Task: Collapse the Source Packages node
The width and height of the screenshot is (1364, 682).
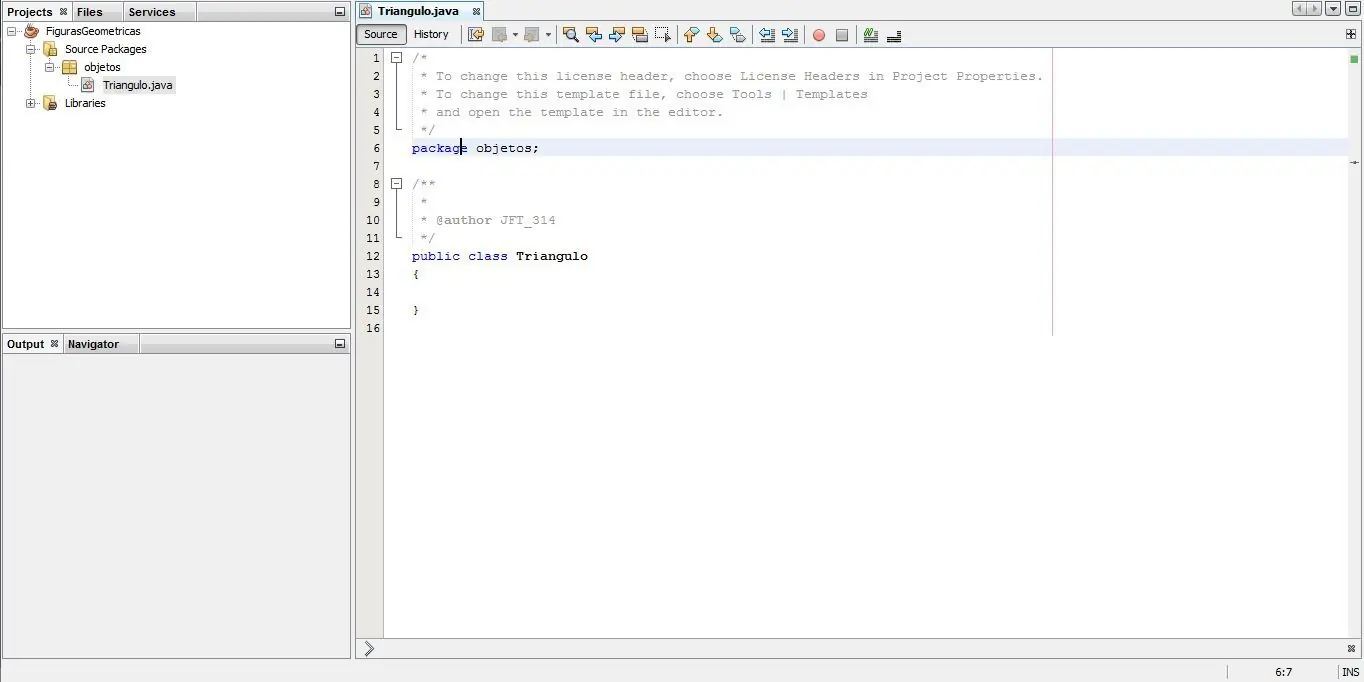Action: pyautogui.click(x=31, y=49)
